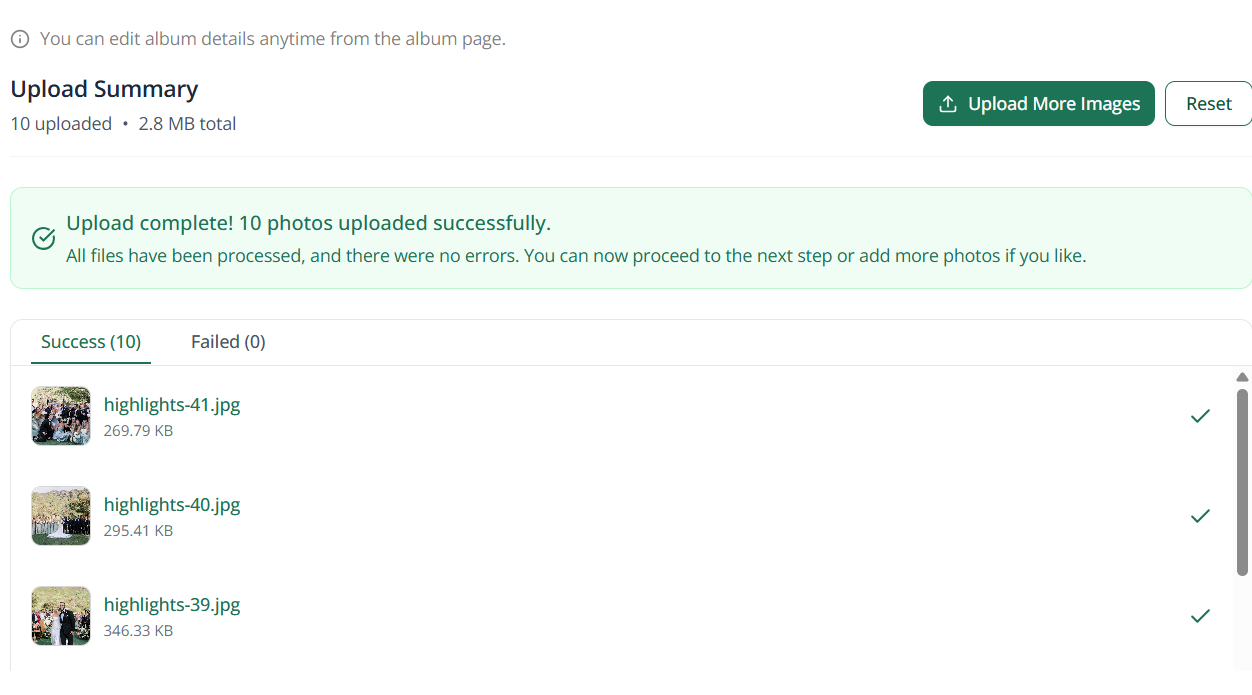
Task: Click the file list vertical scrollbar thumb
Action: 1242,482
